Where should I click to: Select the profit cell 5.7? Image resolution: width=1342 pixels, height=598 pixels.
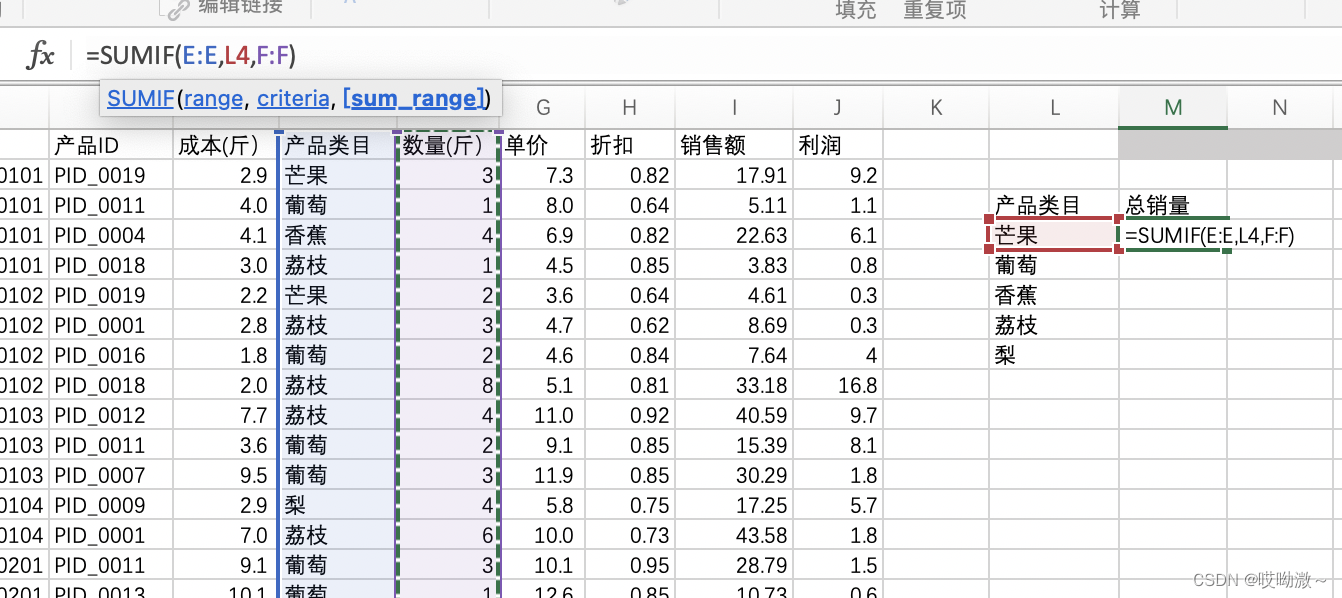pos(838,505)
